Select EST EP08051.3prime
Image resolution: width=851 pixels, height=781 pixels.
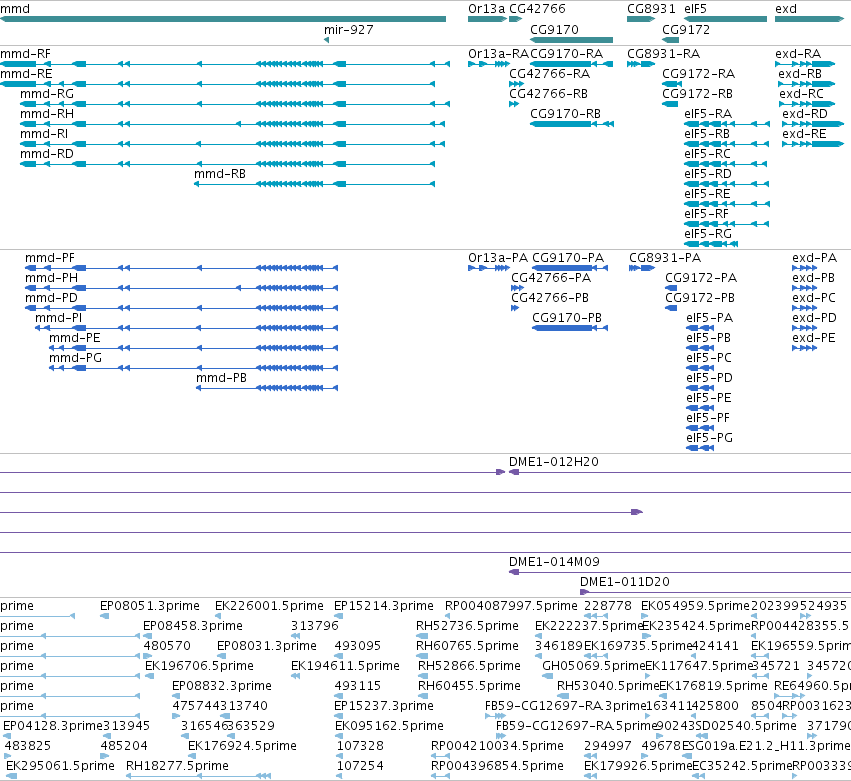(150, 606)
